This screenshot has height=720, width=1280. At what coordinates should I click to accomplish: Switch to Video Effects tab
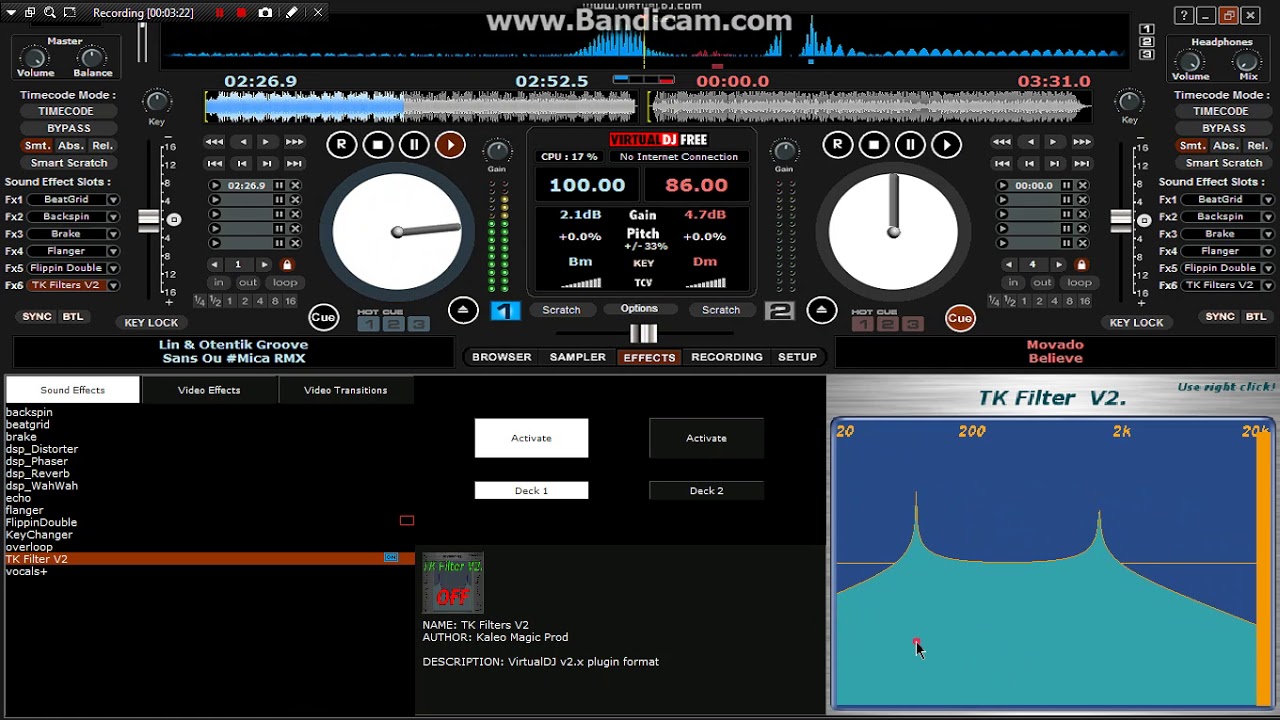209,390
